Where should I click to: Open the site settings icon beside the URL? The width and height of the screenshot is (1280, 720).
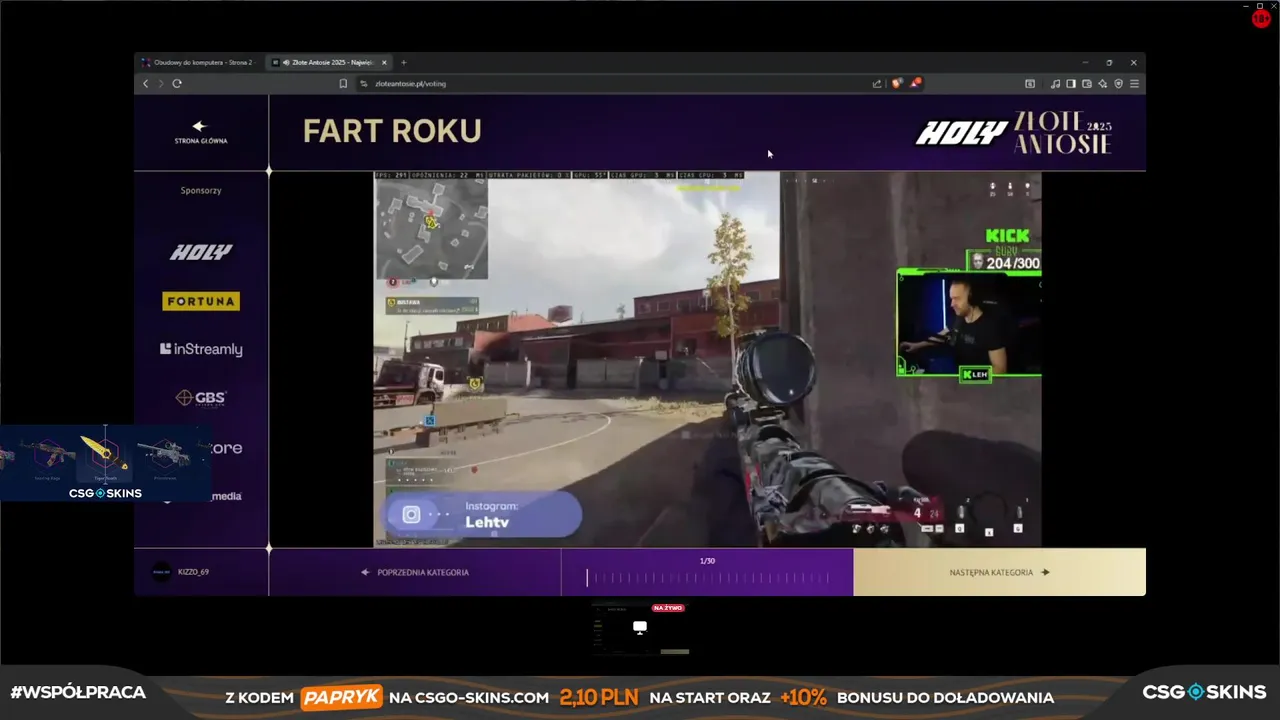coord(364,84)
